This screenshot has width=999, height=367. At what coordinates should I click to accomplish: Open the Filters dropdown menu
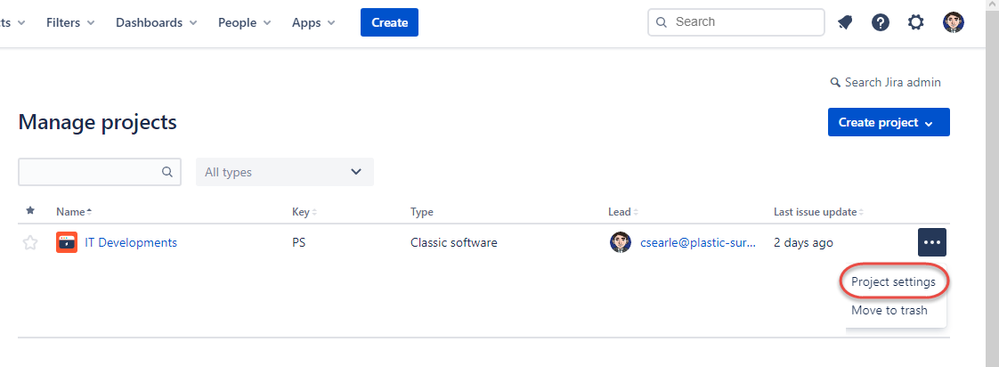[x=71, y=22]
